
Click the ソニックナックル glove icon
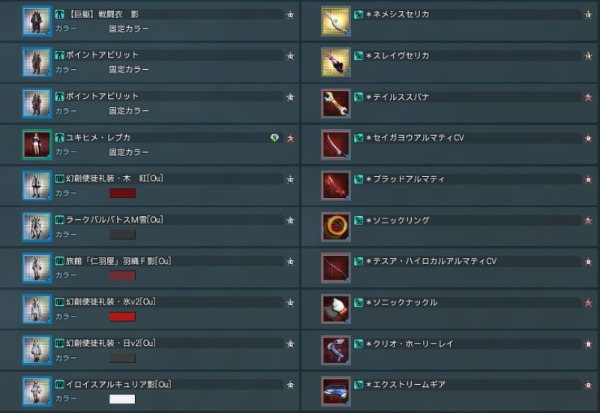pos(336,309)
